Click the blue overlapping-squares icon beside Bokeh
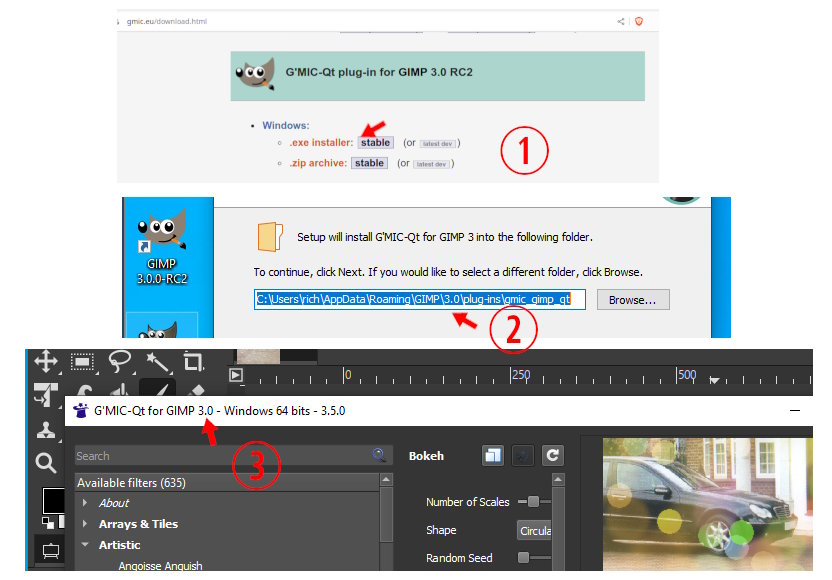Screen dimensions: 832x580 coord(493,455)
